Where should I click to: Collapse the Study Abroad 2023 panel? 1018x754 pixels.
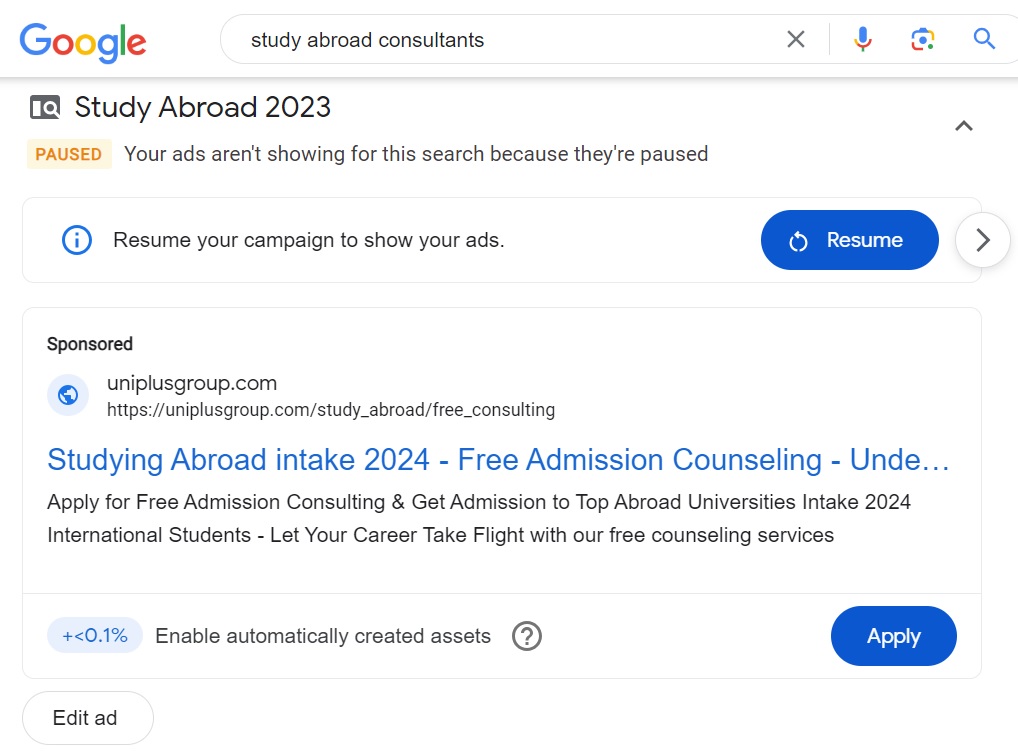964,126
